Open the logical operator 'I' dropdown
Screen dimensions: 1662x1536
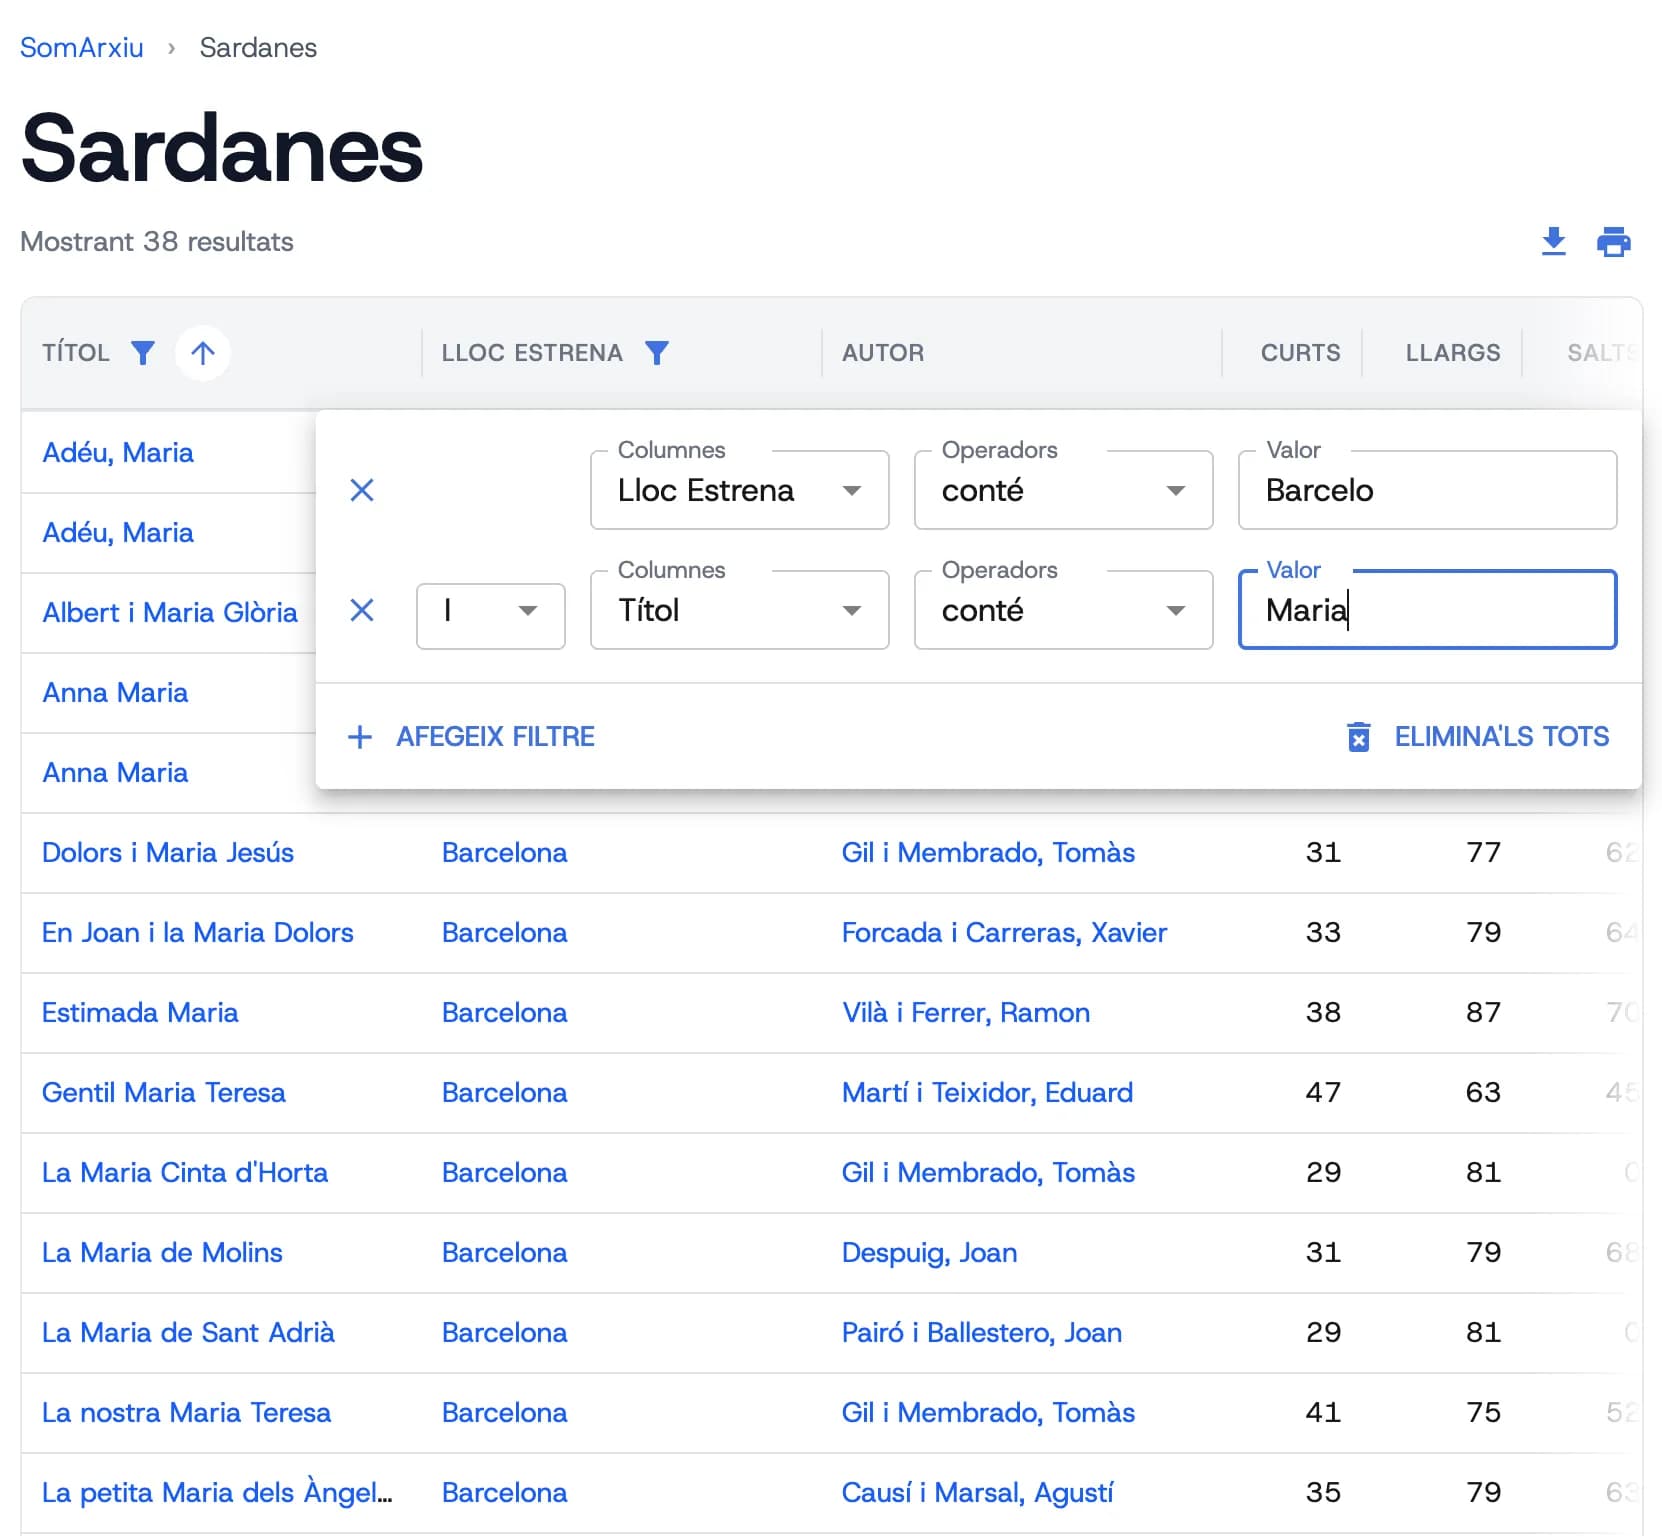pyautogui.click(x=490, y=610)
